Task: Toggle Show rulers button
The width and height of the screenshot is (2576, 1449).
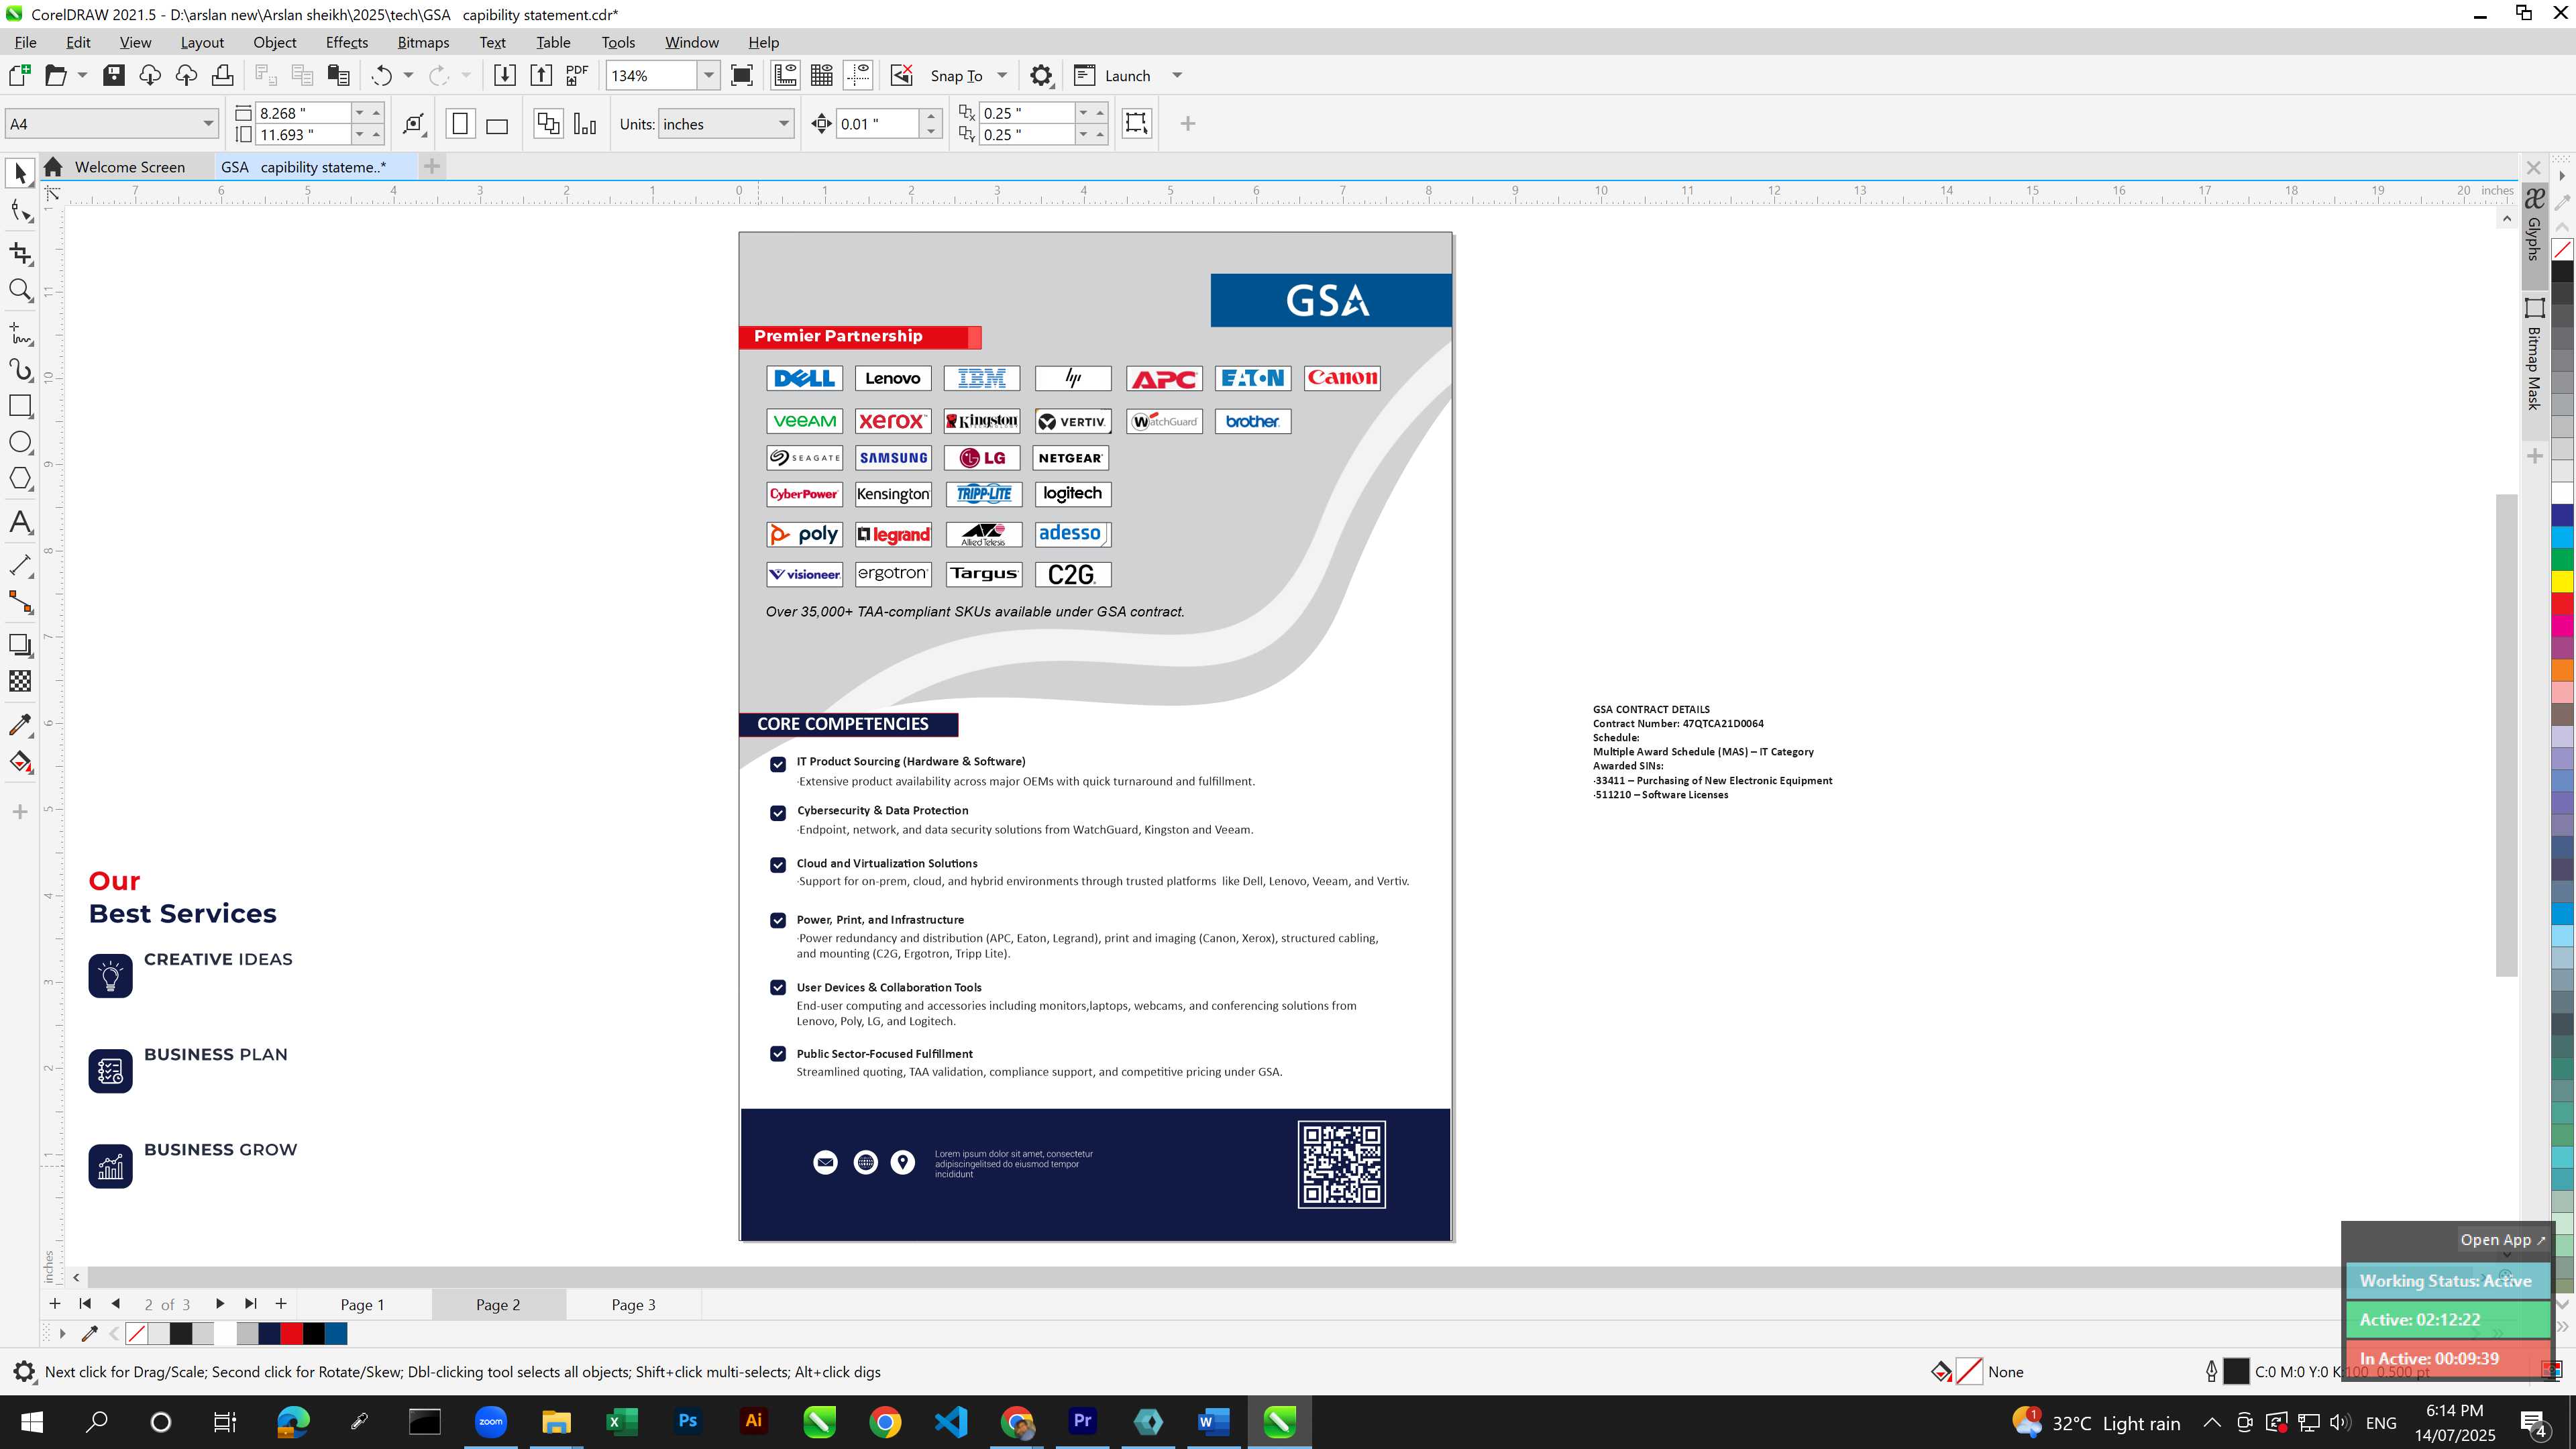Action: [786, 75]
